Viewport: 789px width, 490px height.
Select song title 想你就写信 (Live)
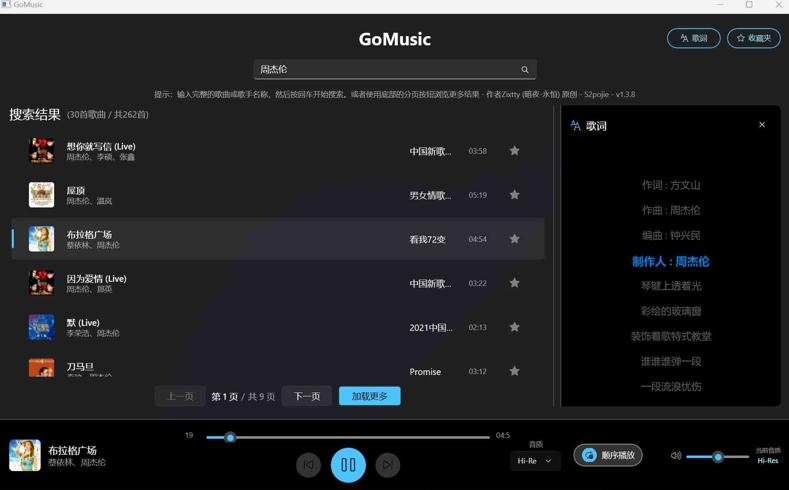[x=101, y=146]
